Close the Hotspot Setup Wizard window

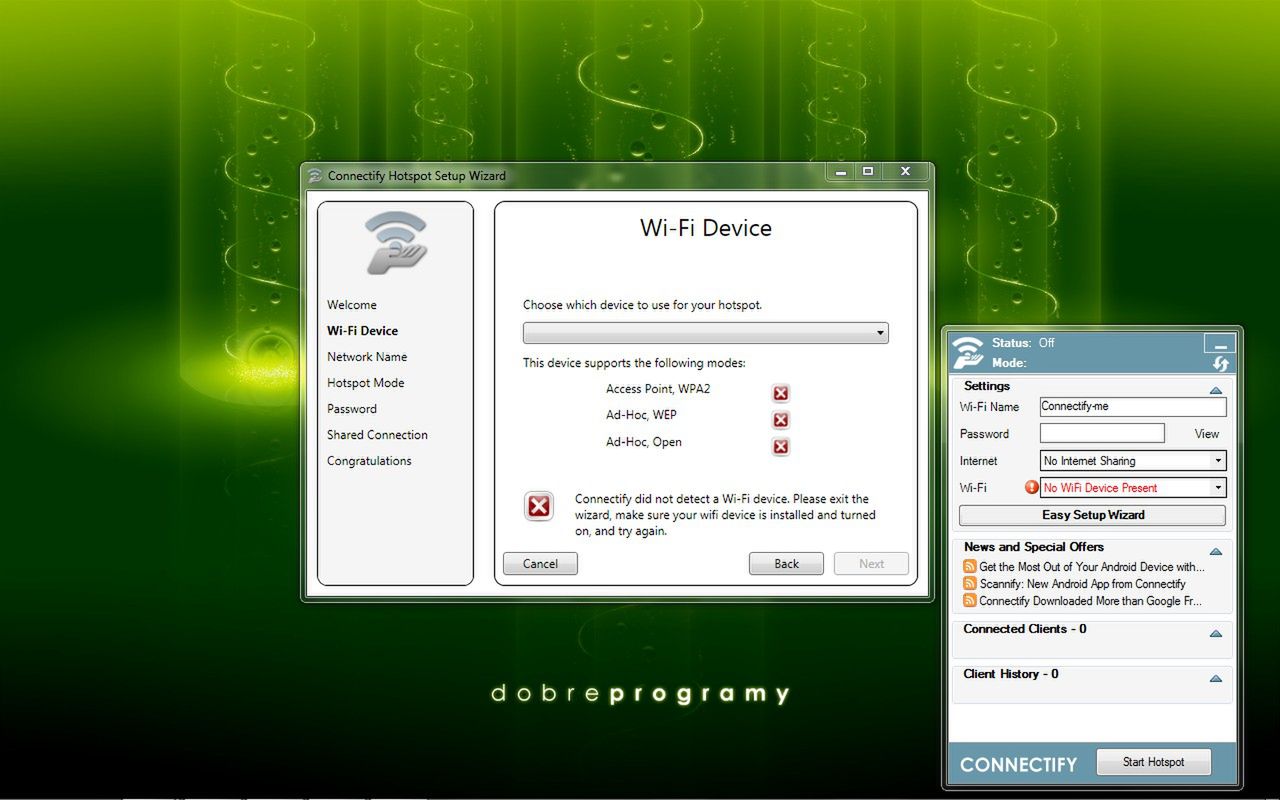tap(904, 173)
